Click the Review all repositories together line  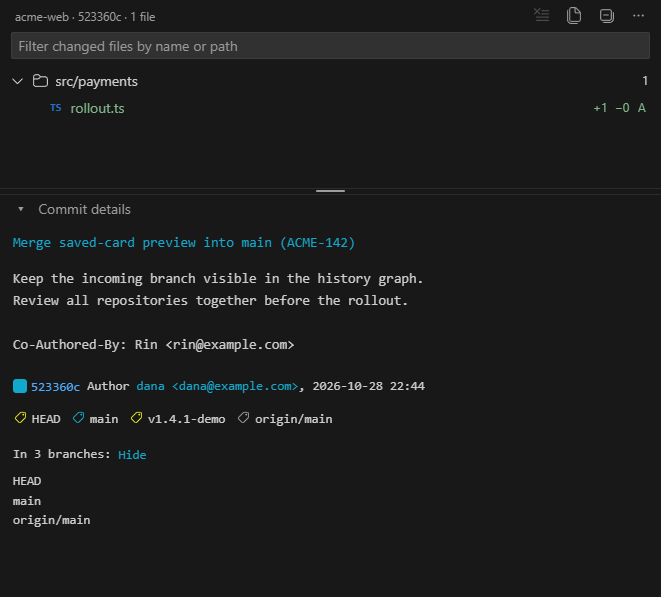[x=210, y=301]
